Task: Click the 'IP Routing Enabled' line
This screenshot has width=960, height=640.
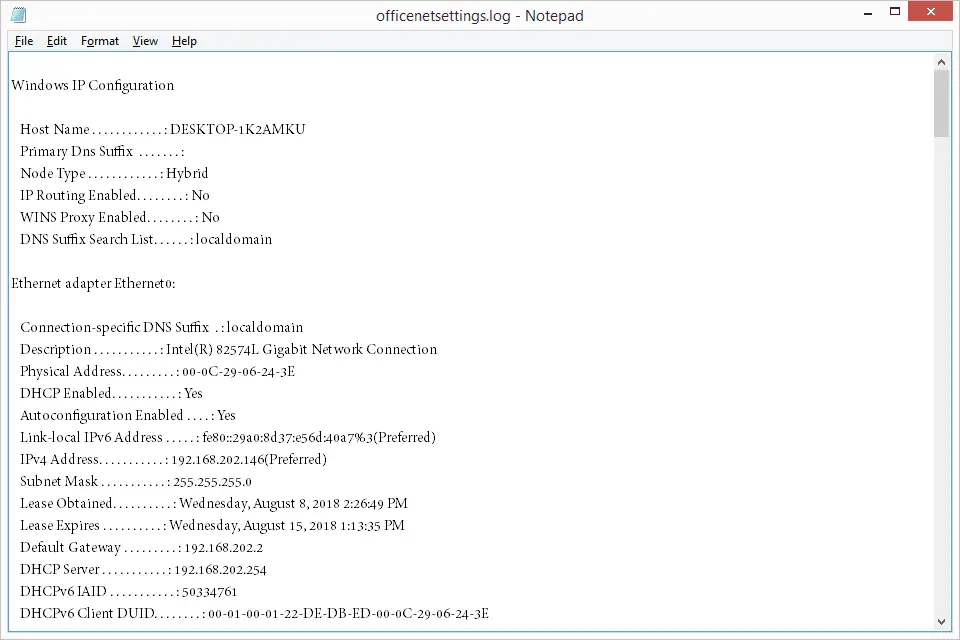Action: (x=114, y=195)
